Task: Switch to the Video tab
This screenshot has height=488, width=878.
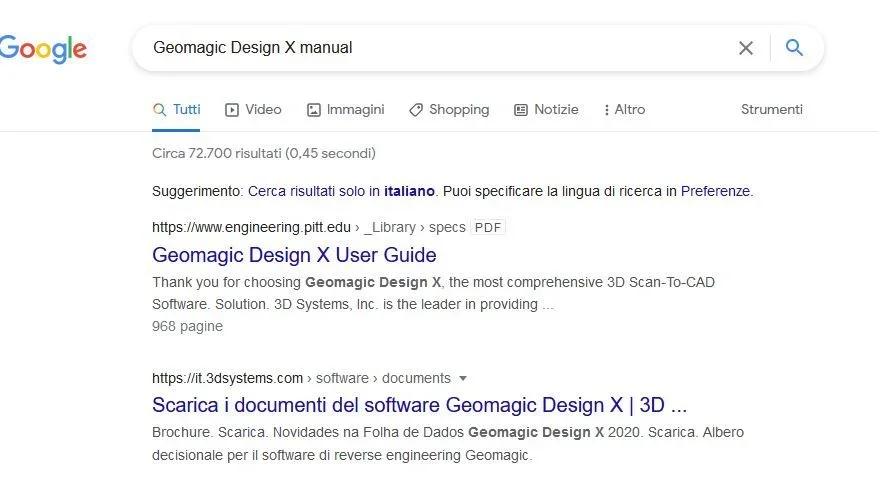Action: pos(253,110)
